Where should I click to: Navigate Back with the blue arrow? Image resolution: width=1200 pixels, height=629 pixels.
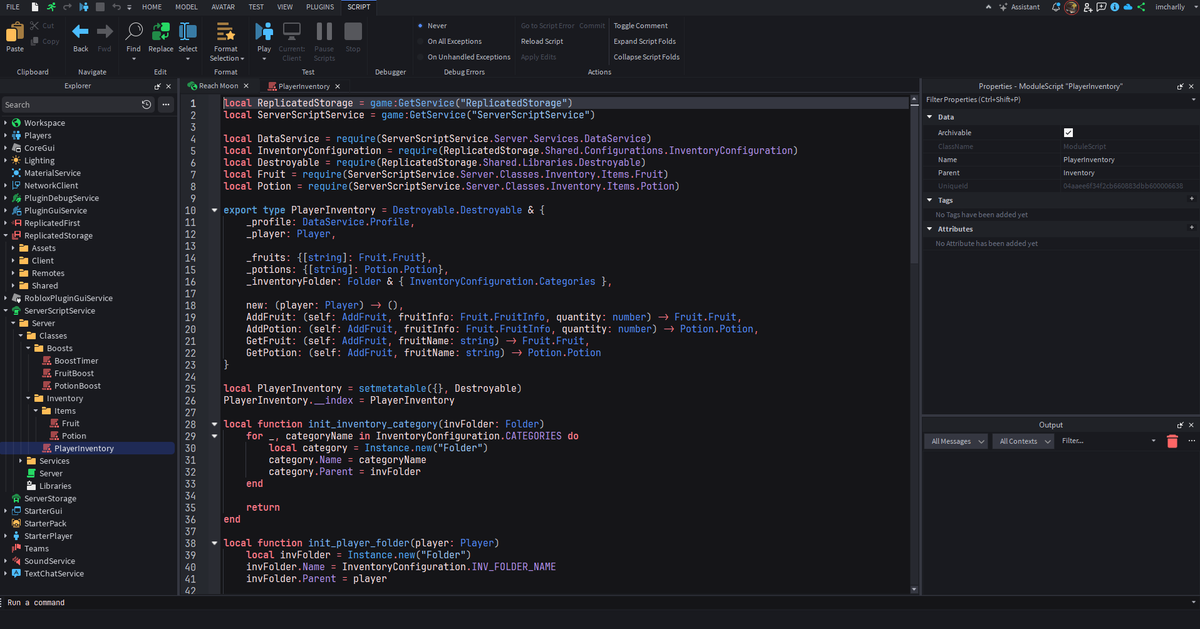click(80, 32)
